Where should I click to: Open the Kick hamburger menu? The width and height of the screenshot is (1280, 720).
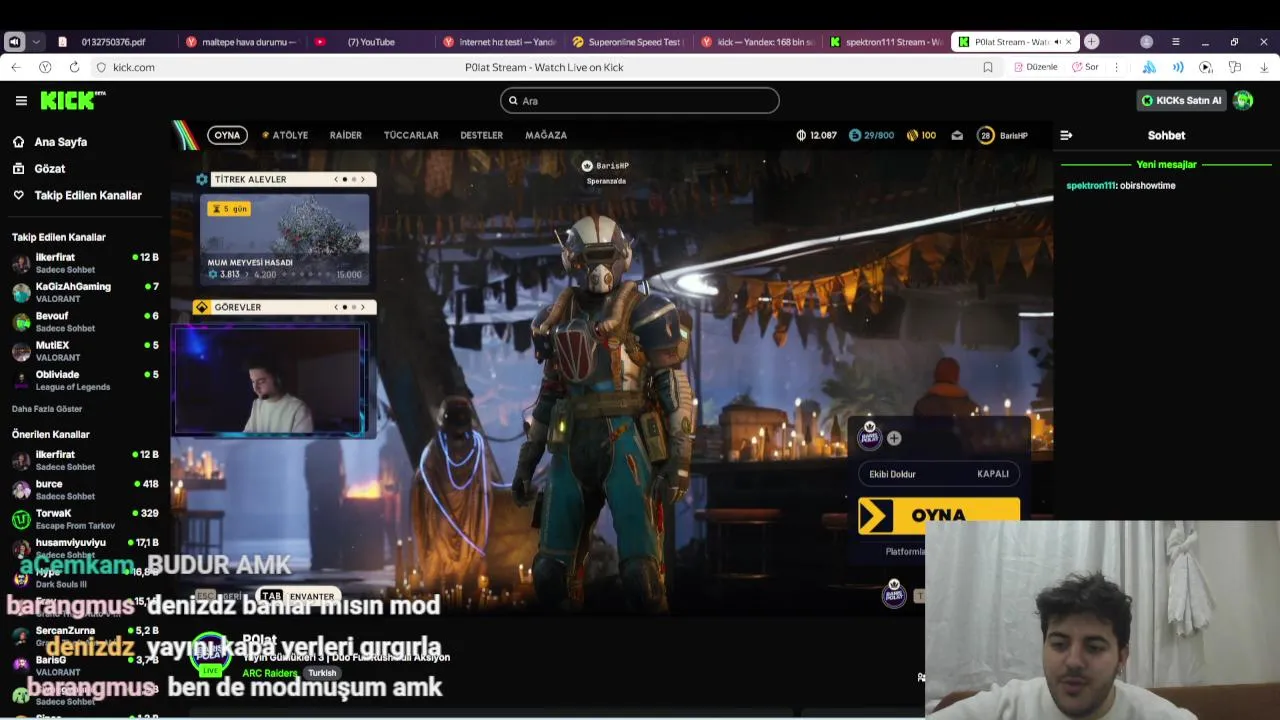21,100
